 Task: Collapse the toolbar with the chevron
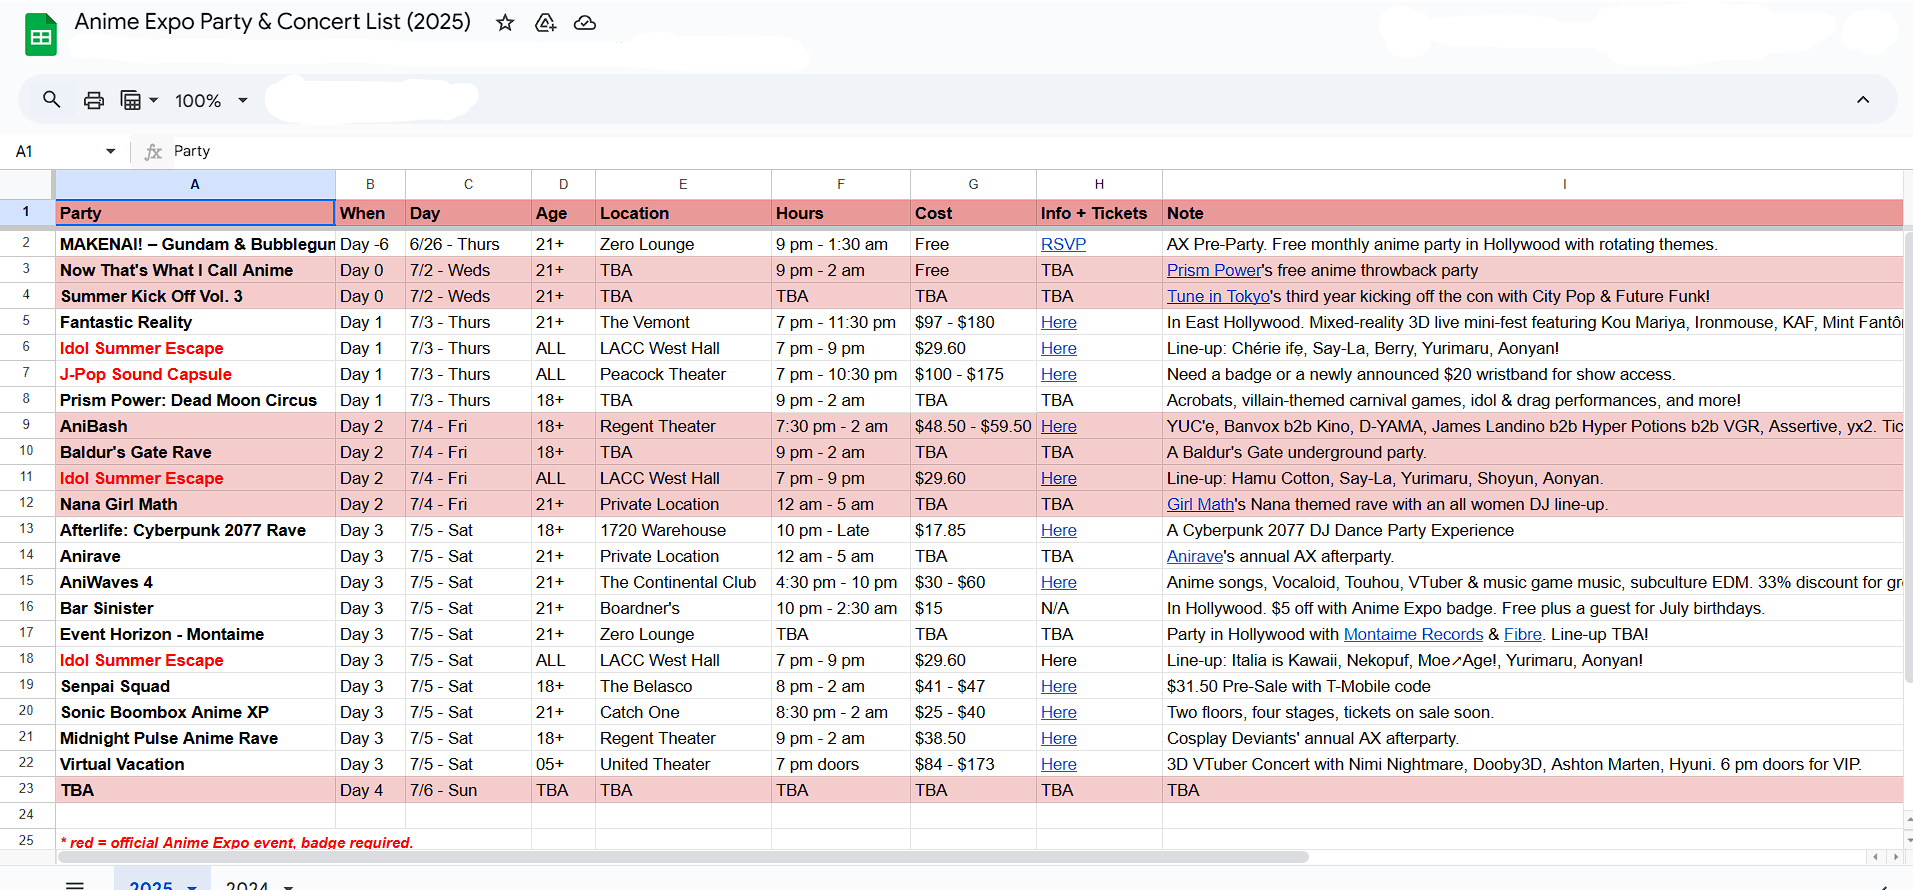click(x=1862, y=100)
